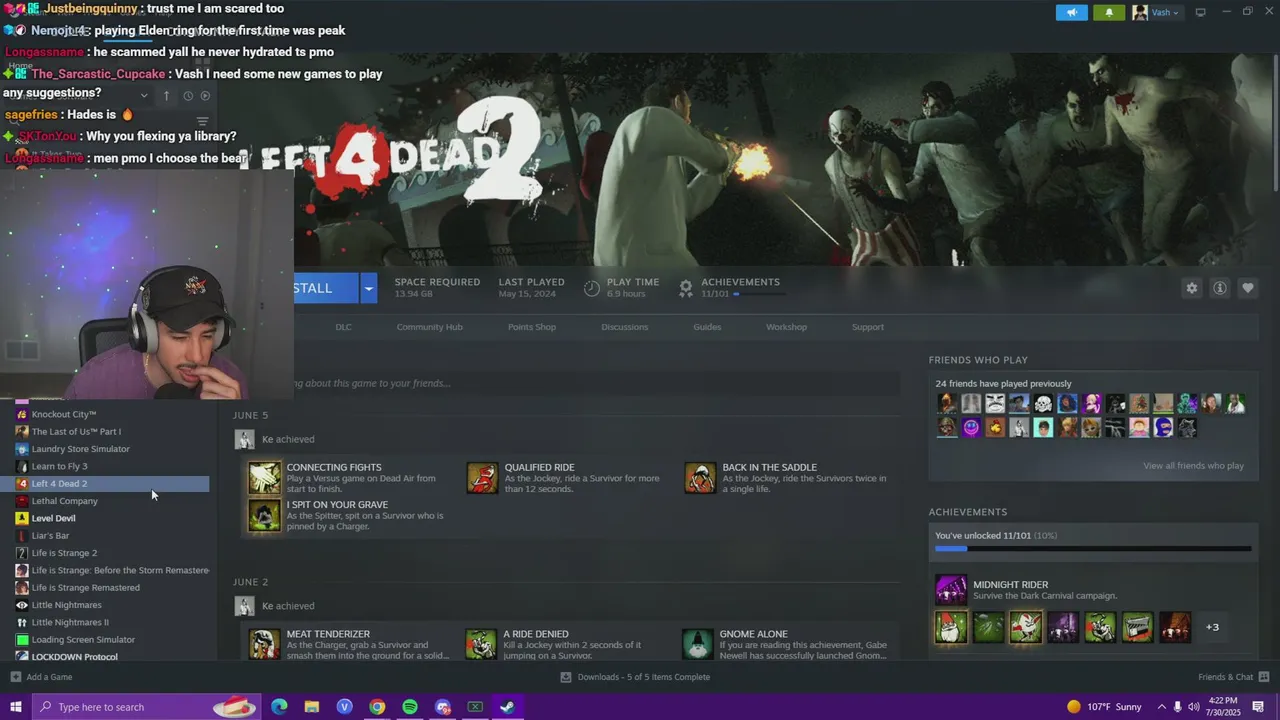Open Spotify from taskbar

pos(410,707)
